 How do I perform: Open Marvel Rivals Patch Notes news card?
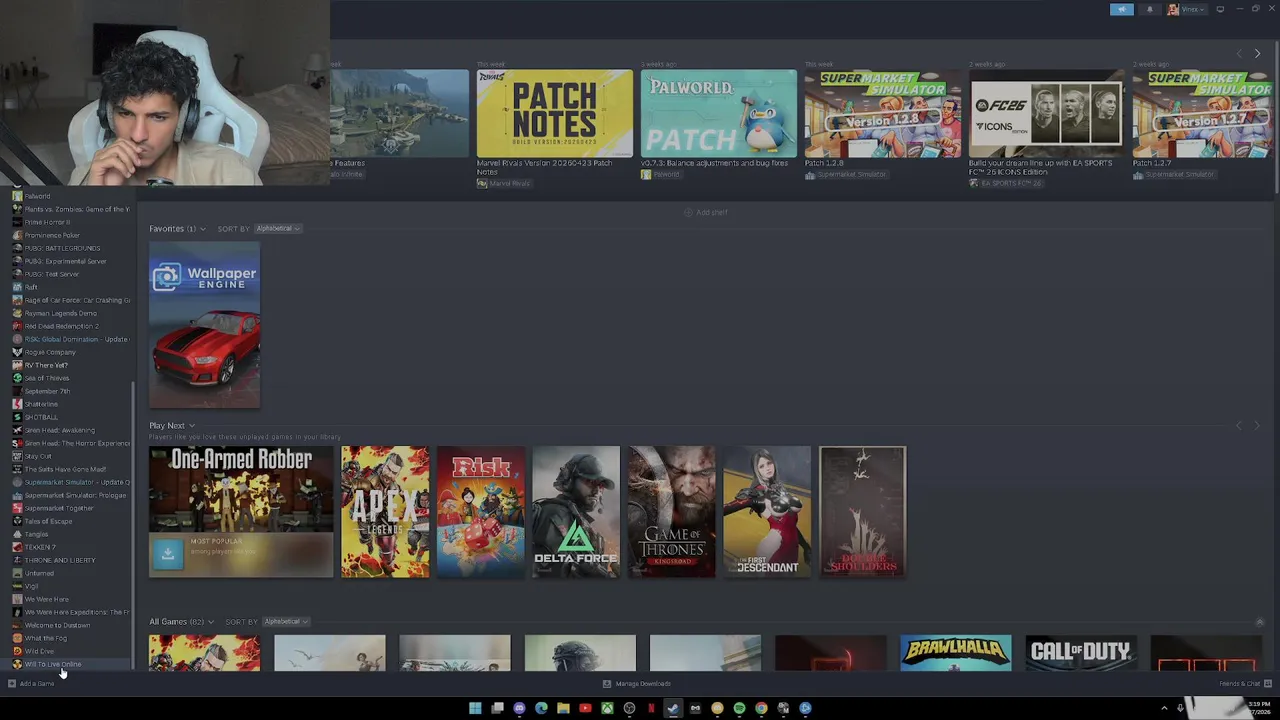click(x=554, y=113)
